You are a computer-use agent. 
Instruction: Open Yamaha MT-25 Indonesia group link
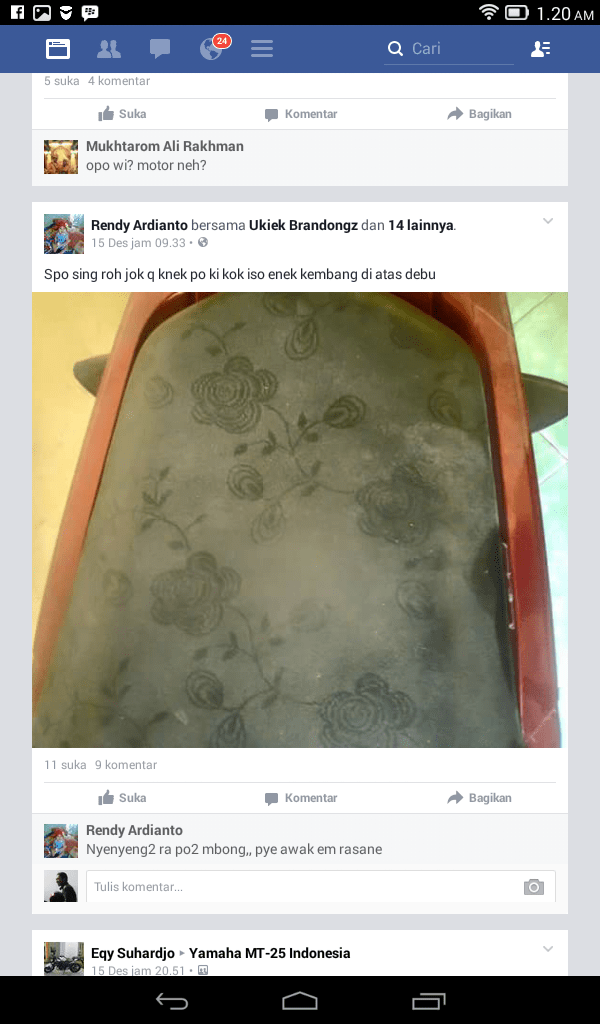click(270, 953)
